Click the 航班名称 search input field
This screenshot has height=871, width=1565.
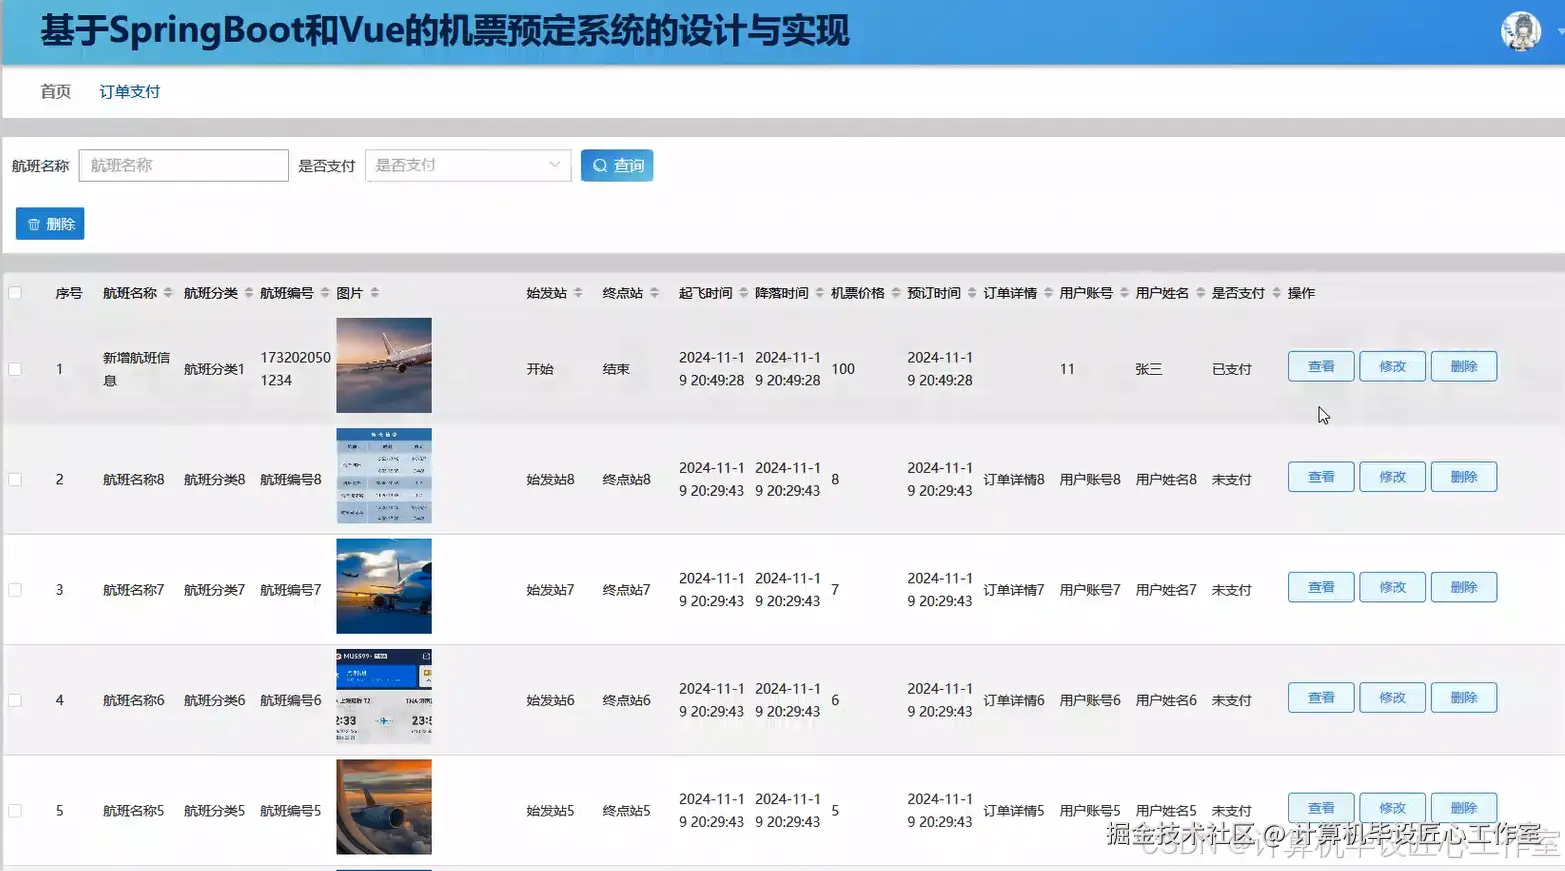click(x=183, y=165)
